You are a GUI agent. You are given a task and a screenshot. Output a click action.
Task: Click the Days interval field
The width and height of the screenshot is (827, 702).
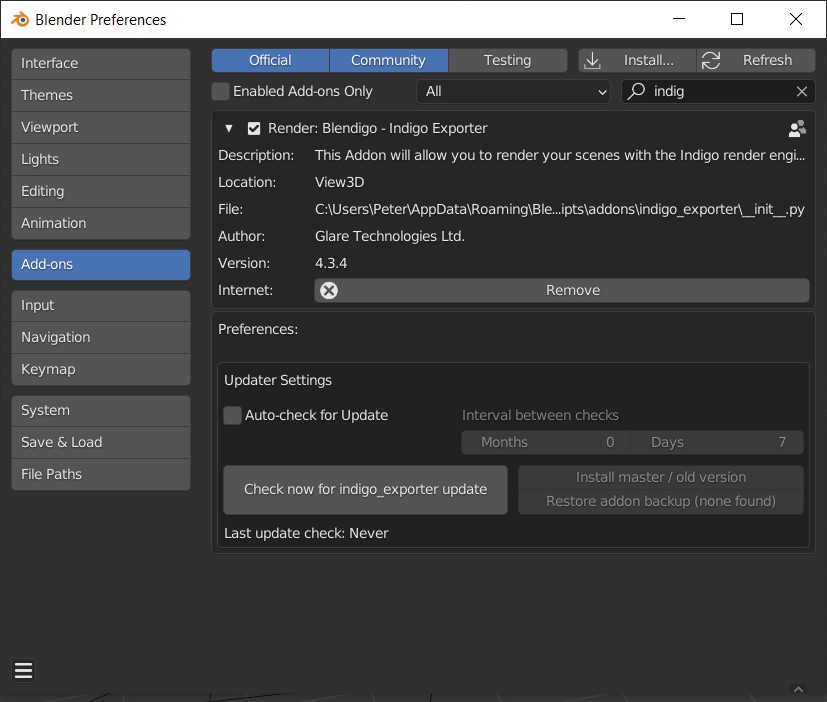click(717, 442)
